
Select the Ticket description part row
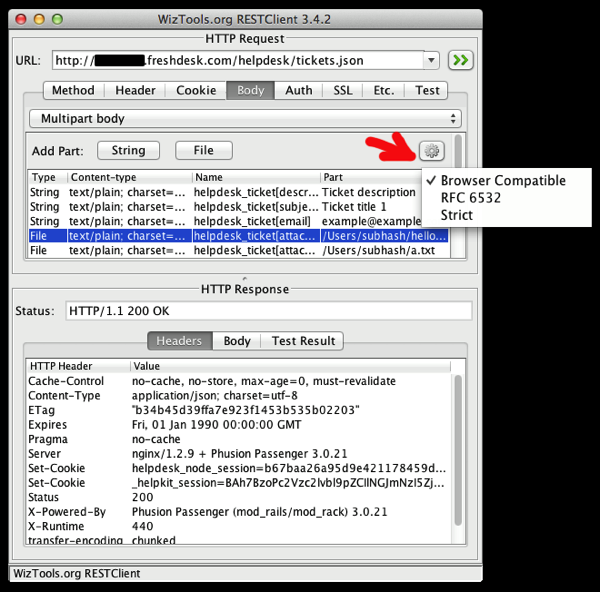[x=225, y=192]
